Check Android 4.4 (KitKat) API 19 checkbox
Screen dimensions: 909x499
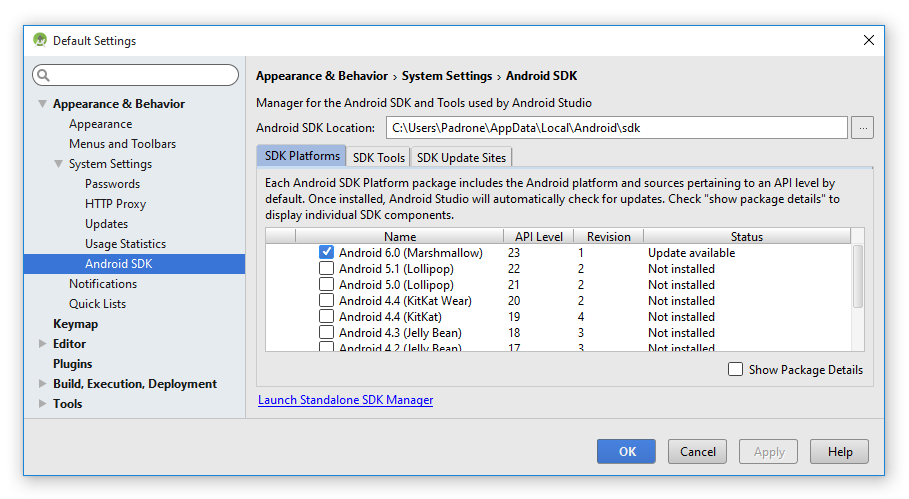point(326,316)
